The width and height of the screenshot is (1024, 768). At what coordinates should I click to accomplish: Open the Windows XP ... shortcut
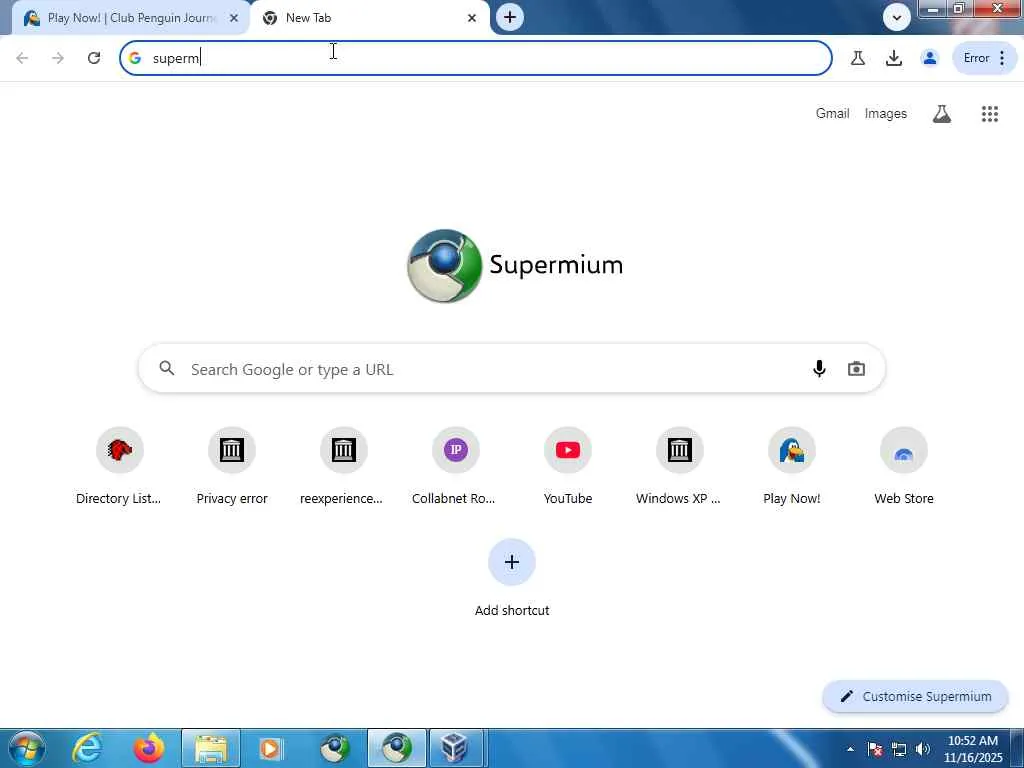point(679,466)
